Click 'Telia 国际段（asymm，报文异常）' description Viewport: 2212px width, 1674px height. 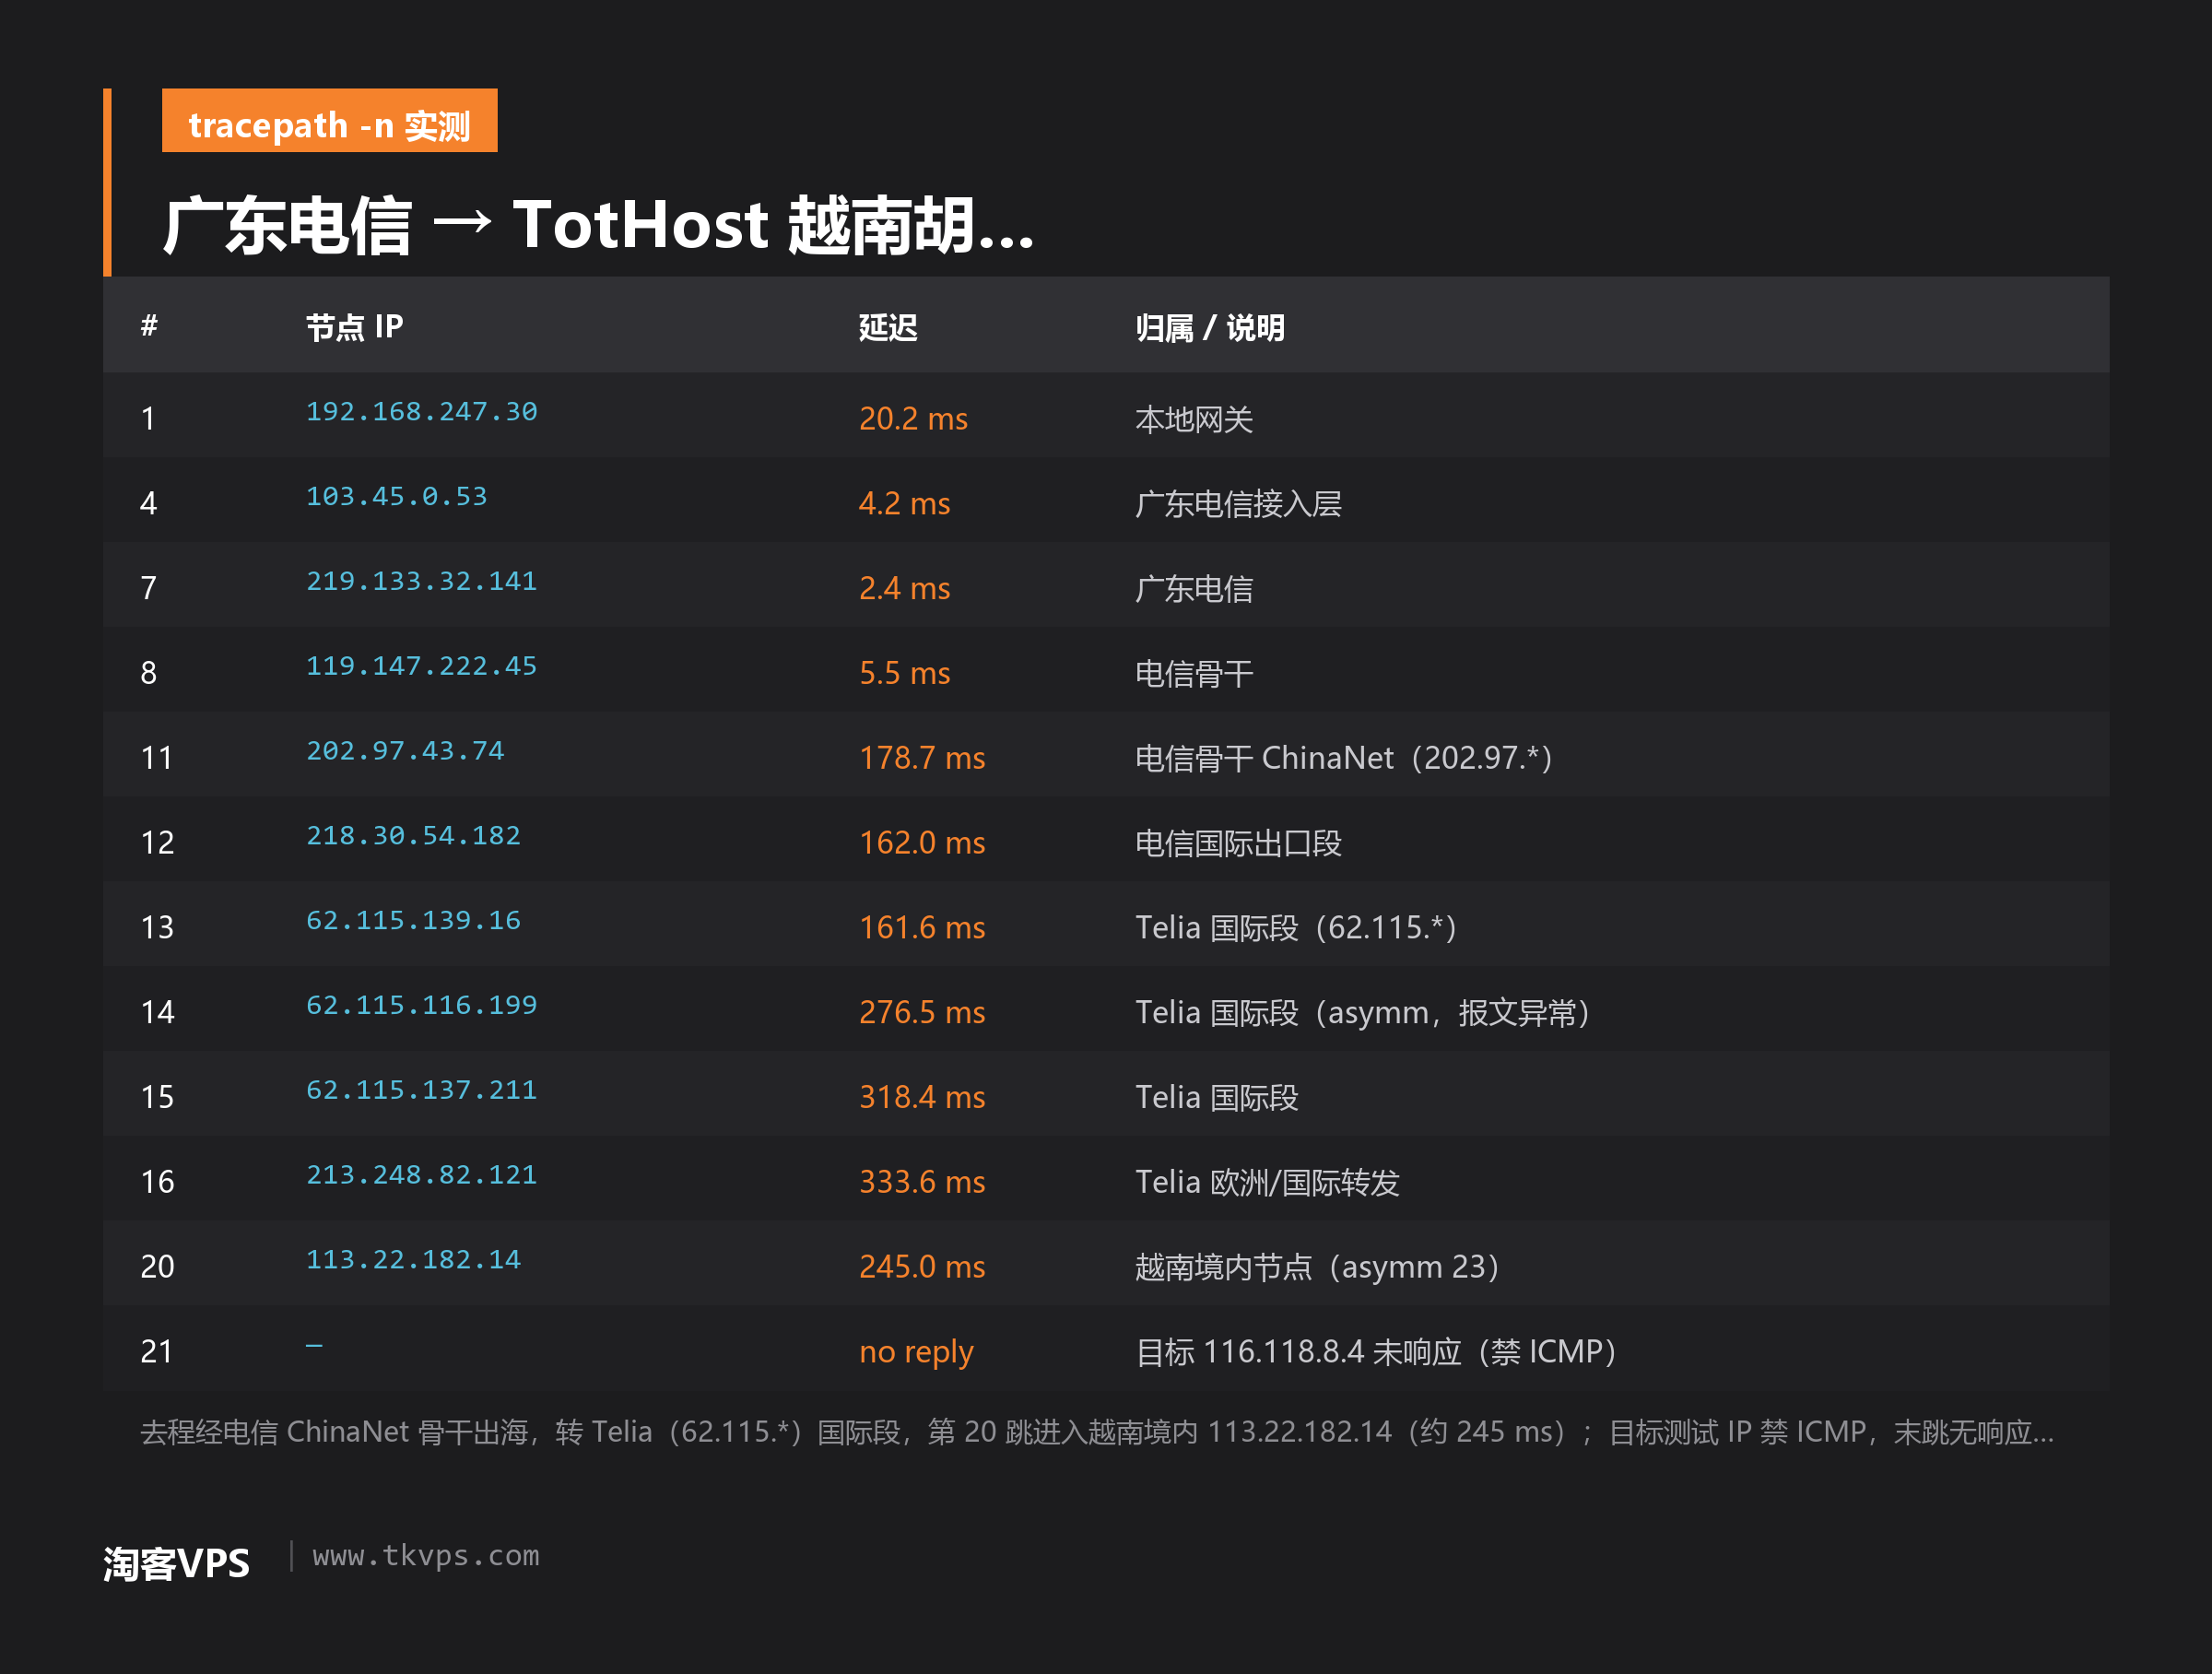point(1365,1014)
